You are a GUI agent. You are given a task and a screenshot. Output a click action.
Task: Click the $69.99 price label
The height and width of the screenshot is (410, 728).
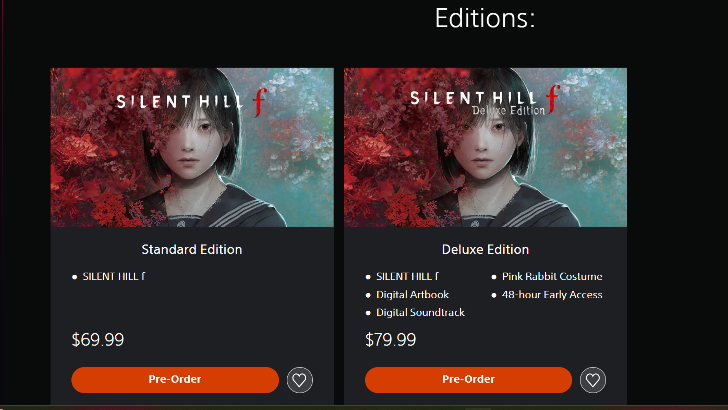click(98, 340)
